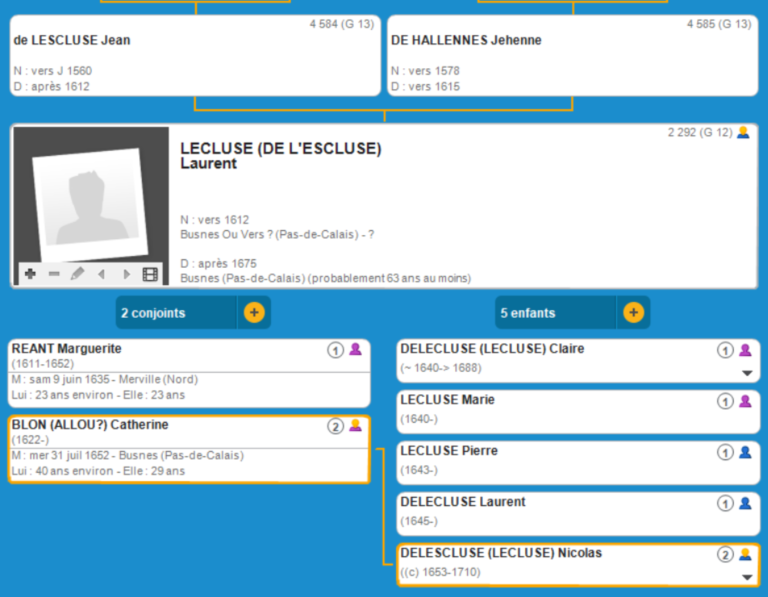Image resolution: width=768 pixels, height=597 pixels.
Task: Click the purple person icon beside REANT Marguerite
Action: (x=355, y=350)
